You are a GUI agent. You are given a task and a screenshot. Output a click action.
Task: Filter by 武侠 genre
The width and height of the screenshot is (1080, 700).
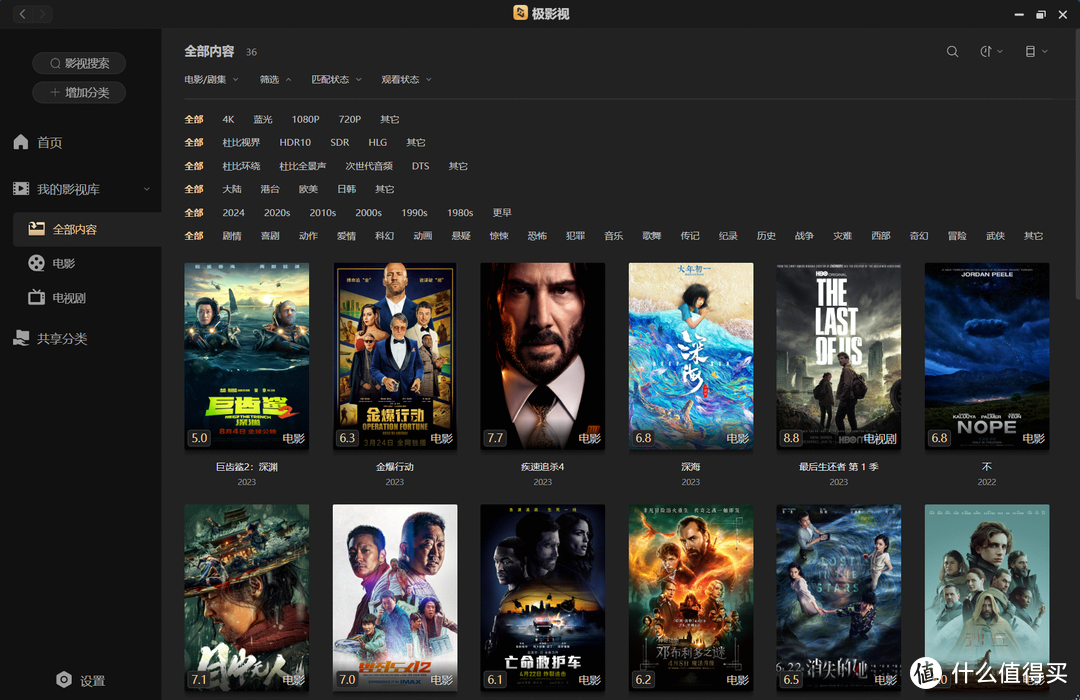pos(995,236)
